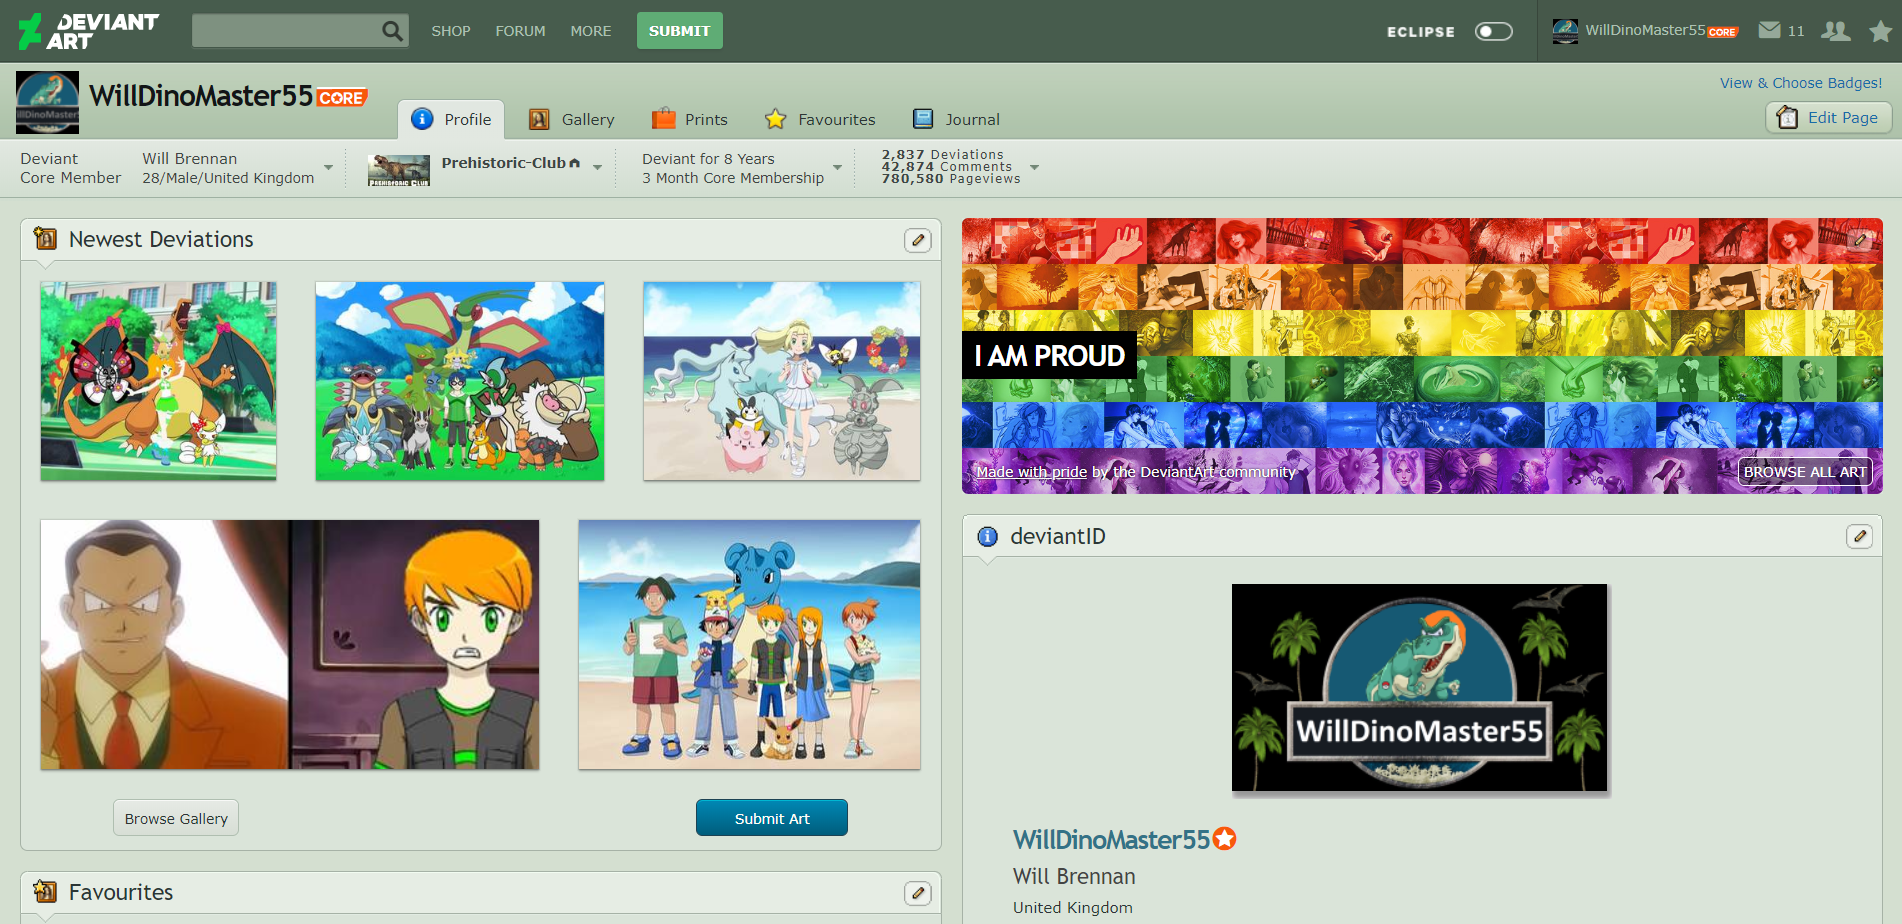This screenshot has height=924, width=1902.
Task: Click the Will Brennan name under deviantID
Action: click(x=1074, y=876)
